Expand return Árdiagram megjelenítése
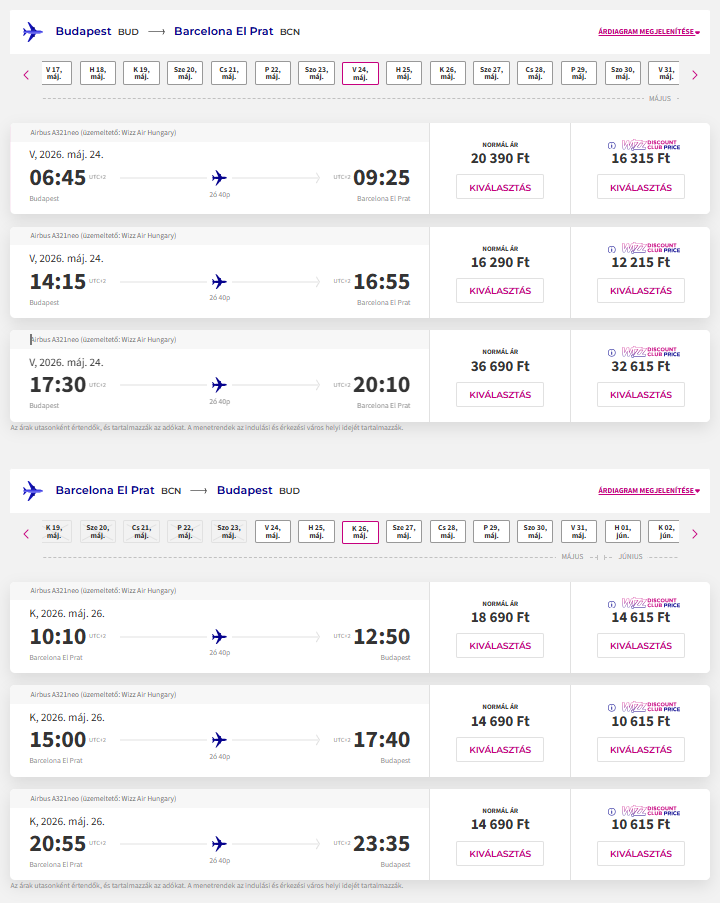Screen dimensions: 720x903 point(648,491)
